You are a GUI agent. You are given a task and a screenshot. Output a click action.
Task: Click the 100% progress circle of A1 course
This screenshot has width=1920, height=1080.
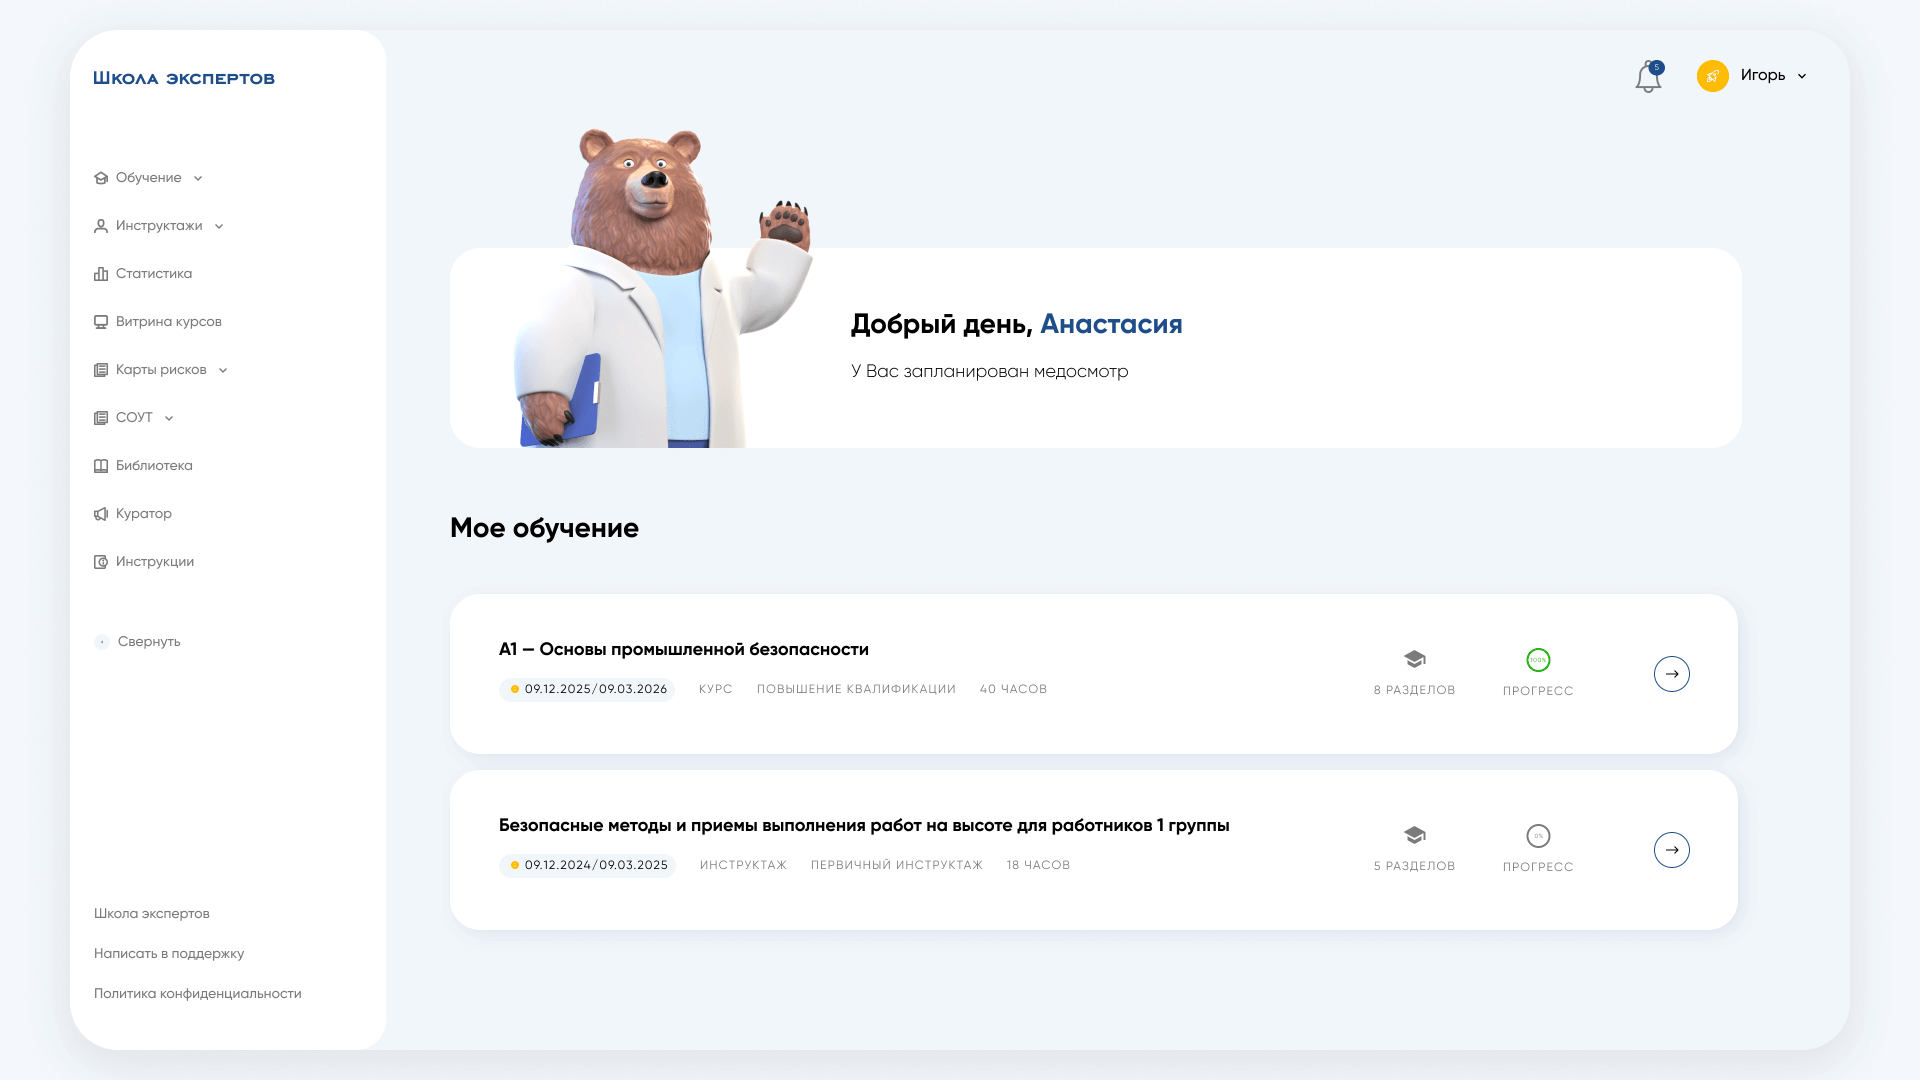(1538, 660)
